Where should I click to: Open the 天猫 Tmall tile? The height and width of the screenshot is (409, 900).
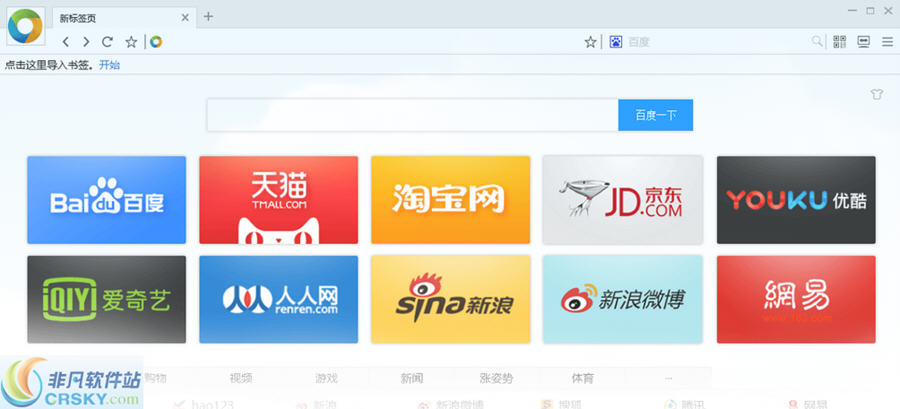[x=278, y=200]
